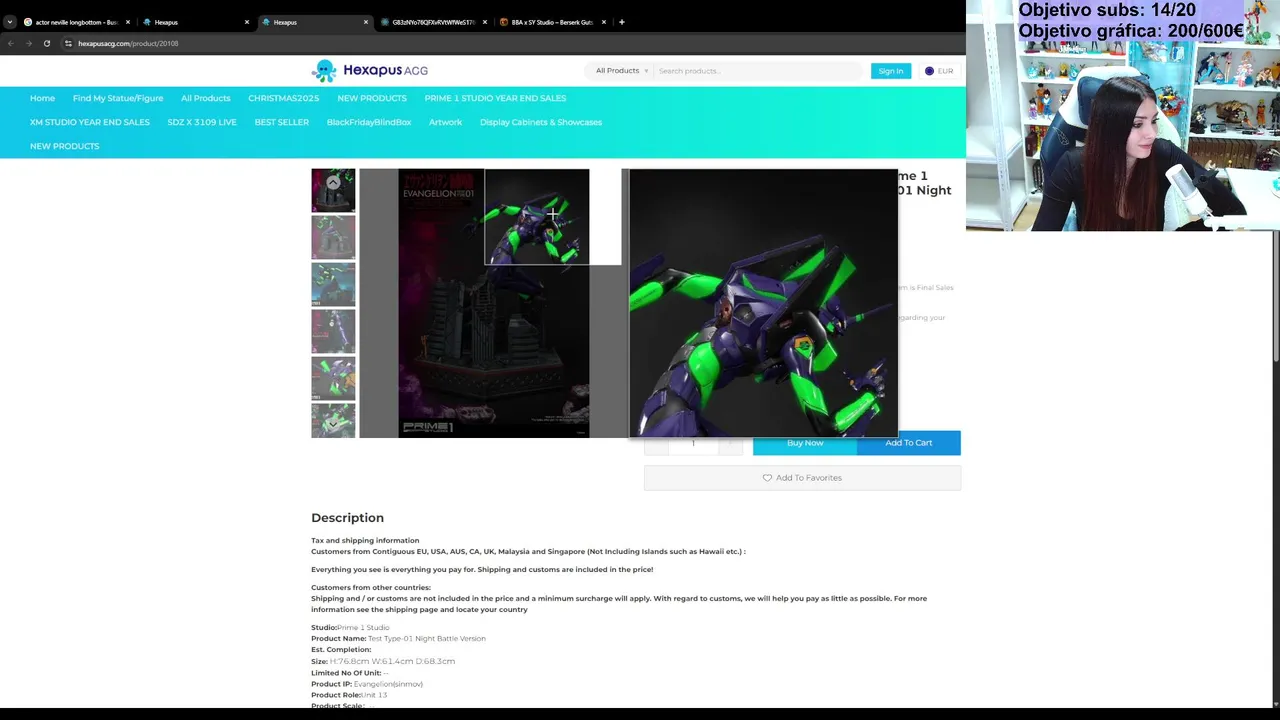The image size is (1280, 720).
Task: Open NEW PRODUCTS in the top menu row
Action: click(372, 98)
